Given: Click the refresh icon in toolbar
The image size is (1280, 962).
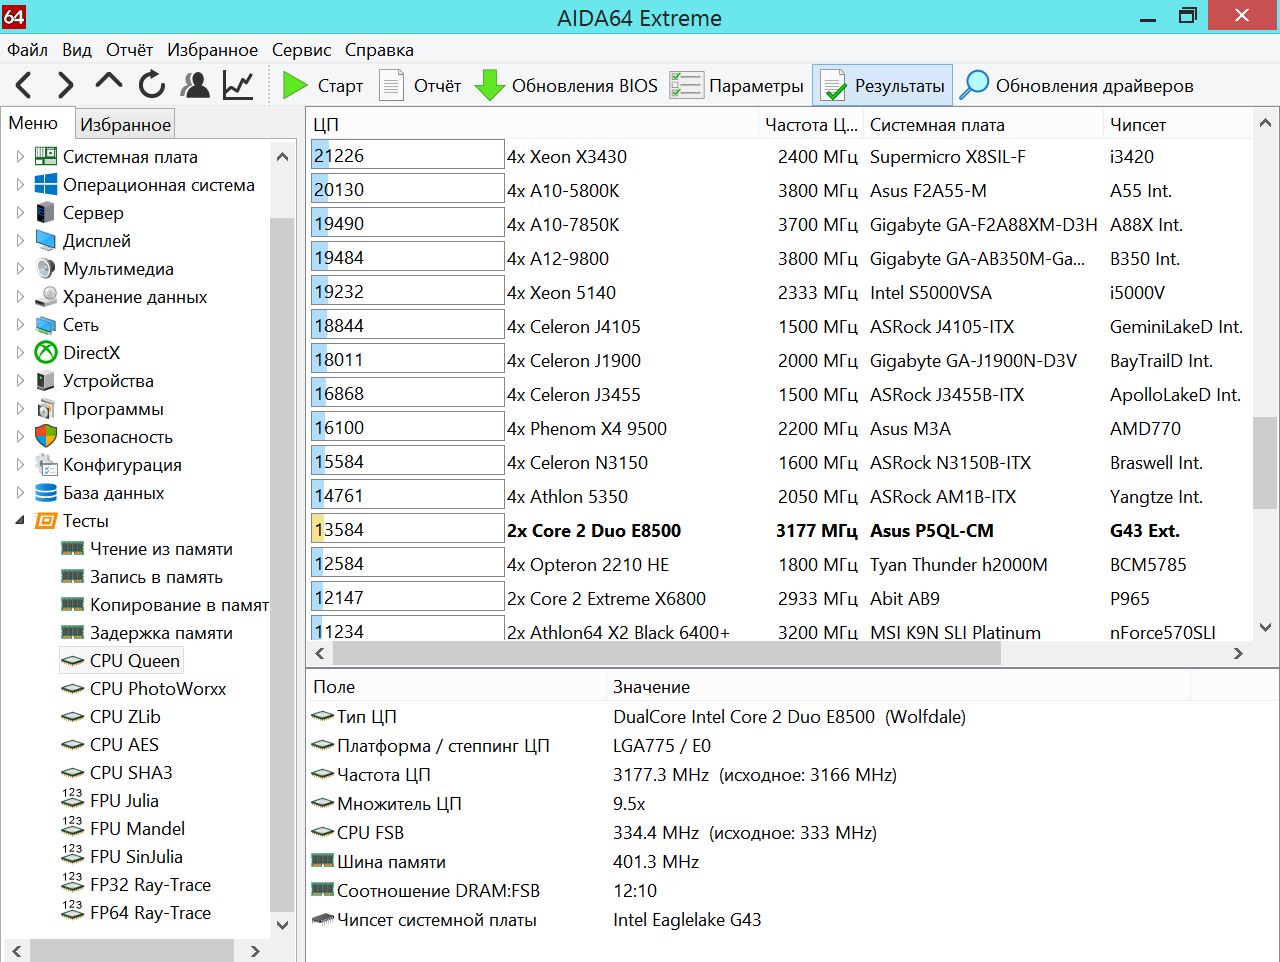Looking at the screenshot, I should pos(152,85).
